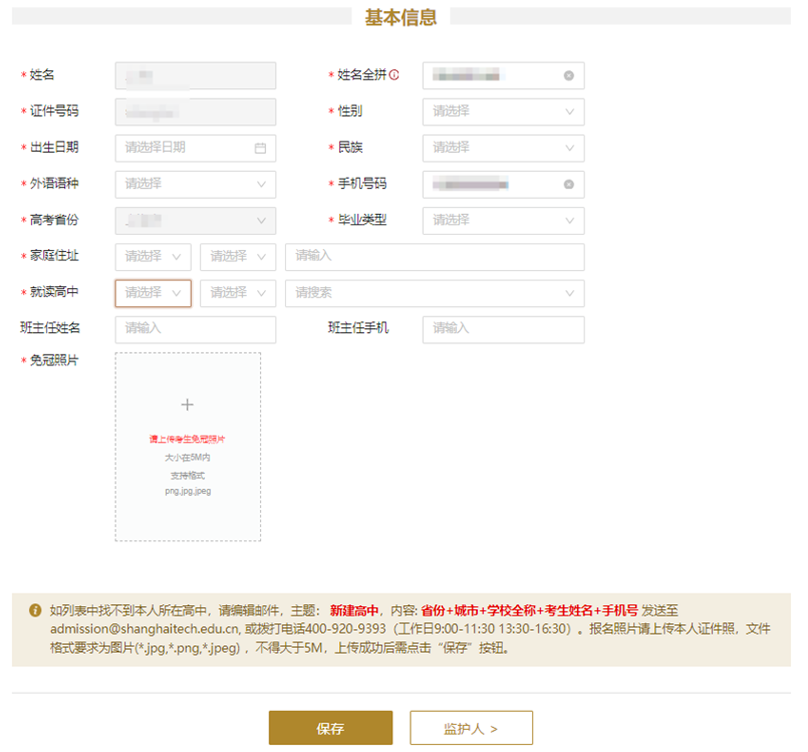Focus the 班主任姓名 text field
The width and height of the screenshot is (808, 752).
click(x=195, y=329)
